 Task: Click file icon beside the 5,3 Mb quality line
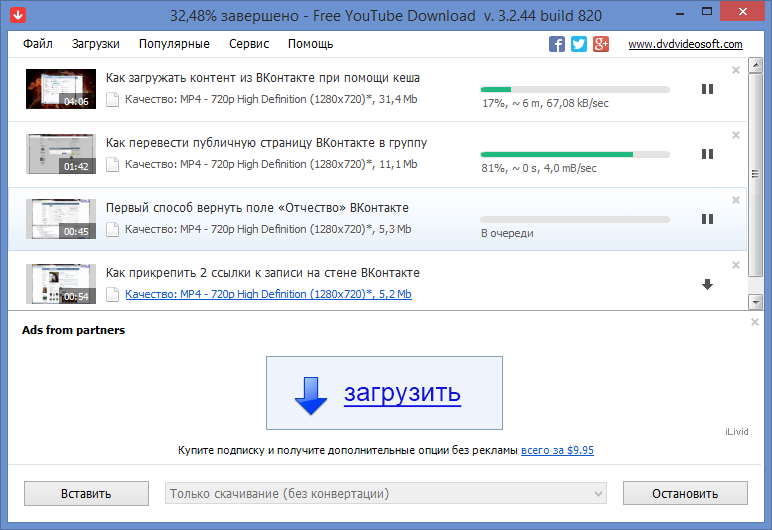pos(113,230)
